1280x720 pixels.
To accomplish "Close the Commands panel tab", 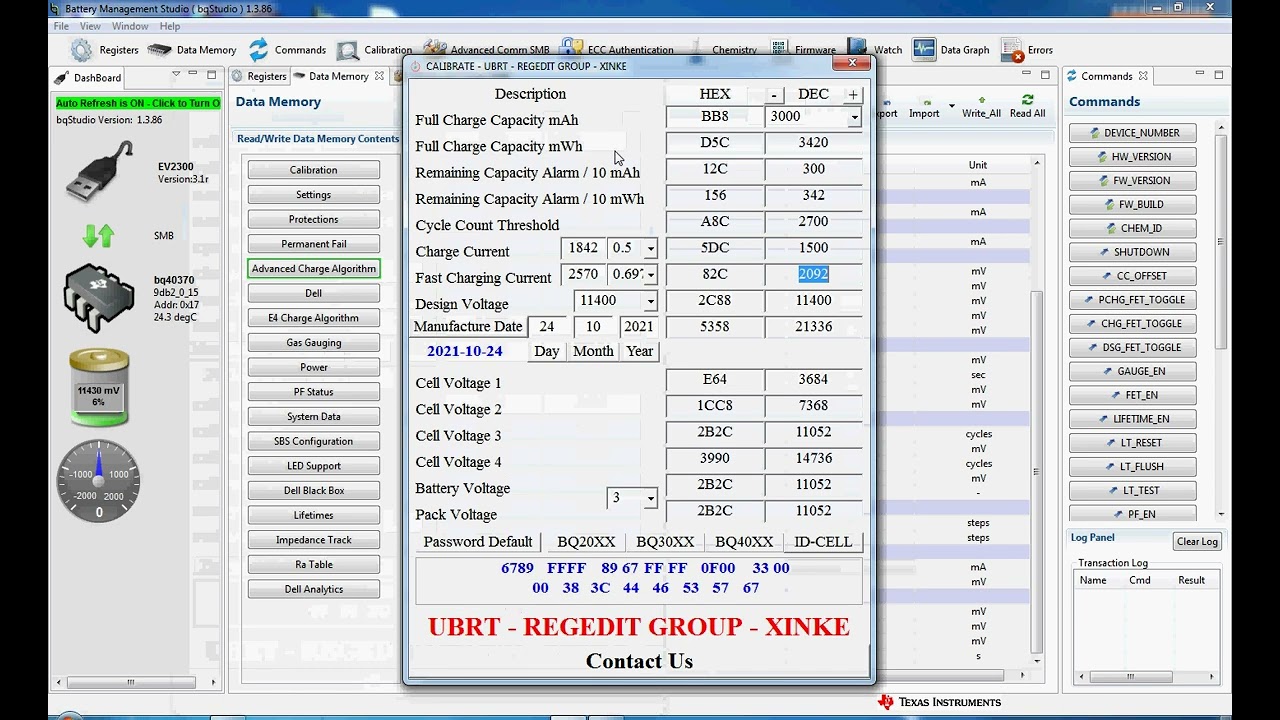I will (1143, 76).
